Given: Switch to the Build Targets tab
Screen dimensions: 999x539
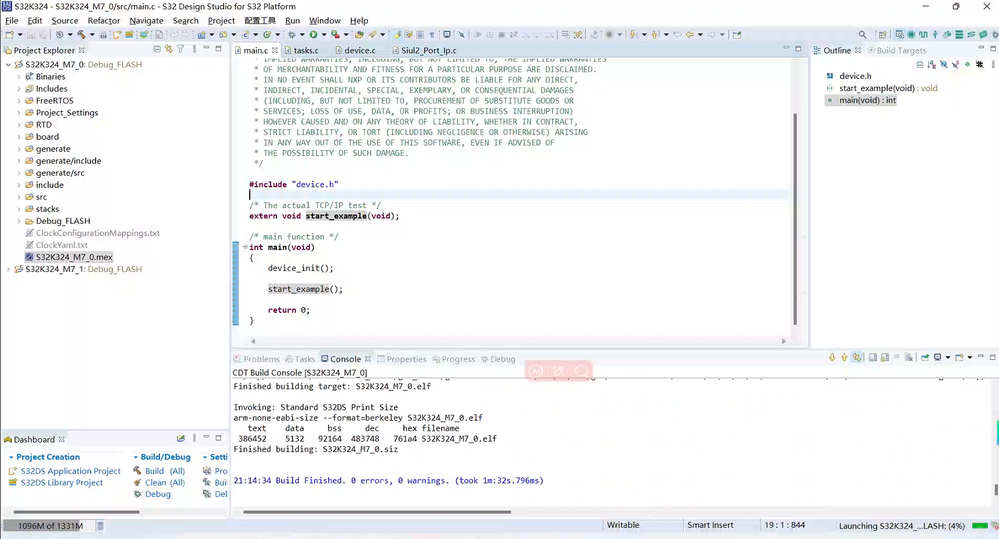Looking at the screenshot, I should coord(896,50).
